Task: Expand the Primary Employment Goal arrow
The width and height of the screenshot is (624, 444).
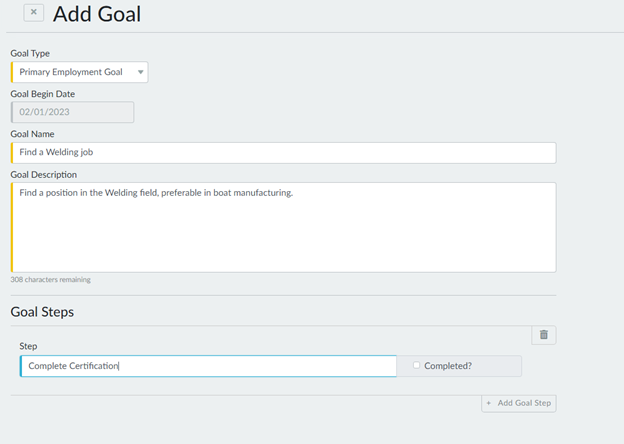Action: [x=141, y=72]
